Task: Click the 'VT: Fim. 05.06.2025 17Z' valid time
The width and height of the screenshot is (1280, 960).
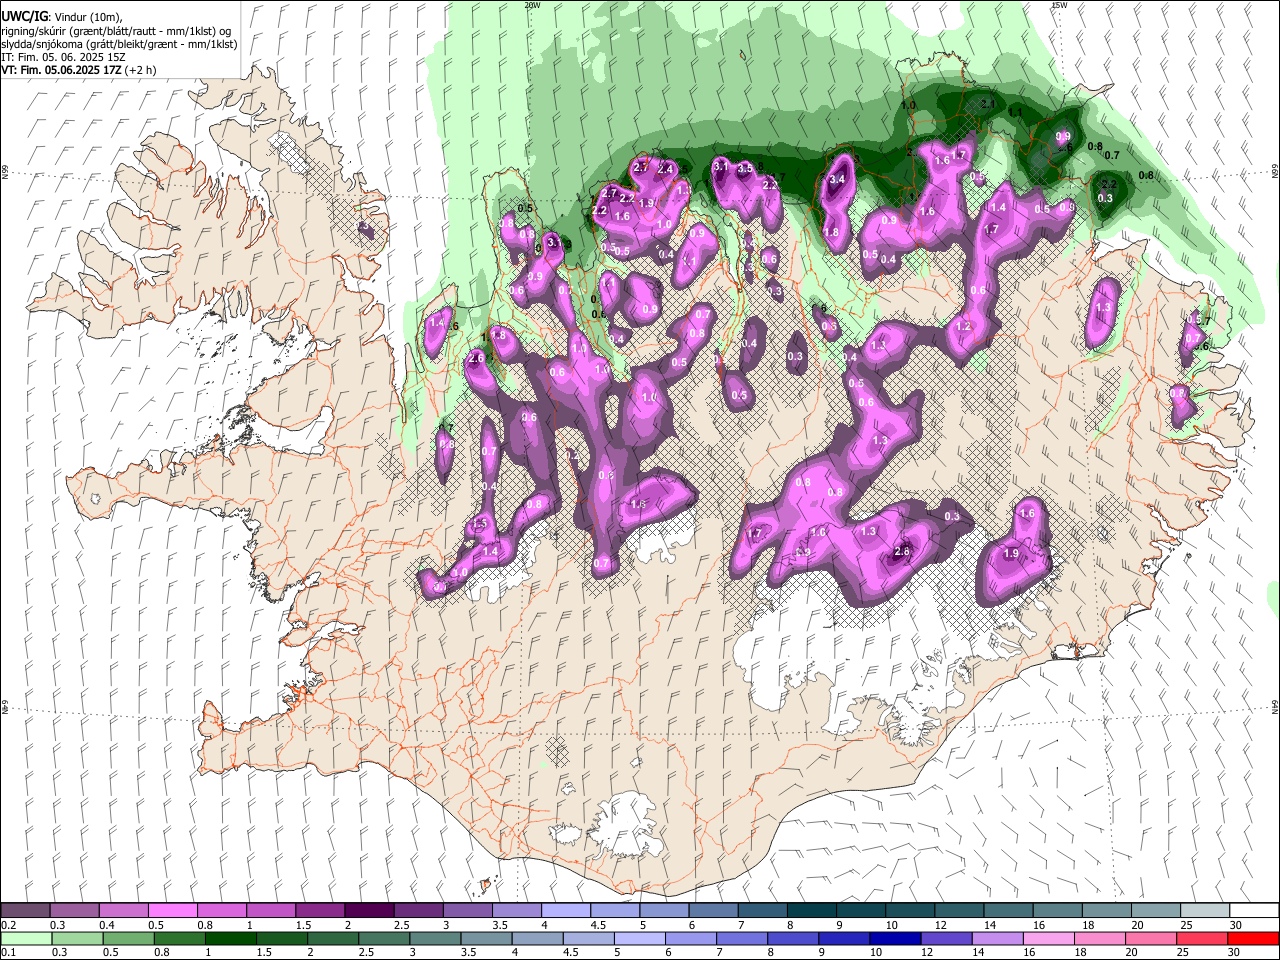Action: point(62,70)
